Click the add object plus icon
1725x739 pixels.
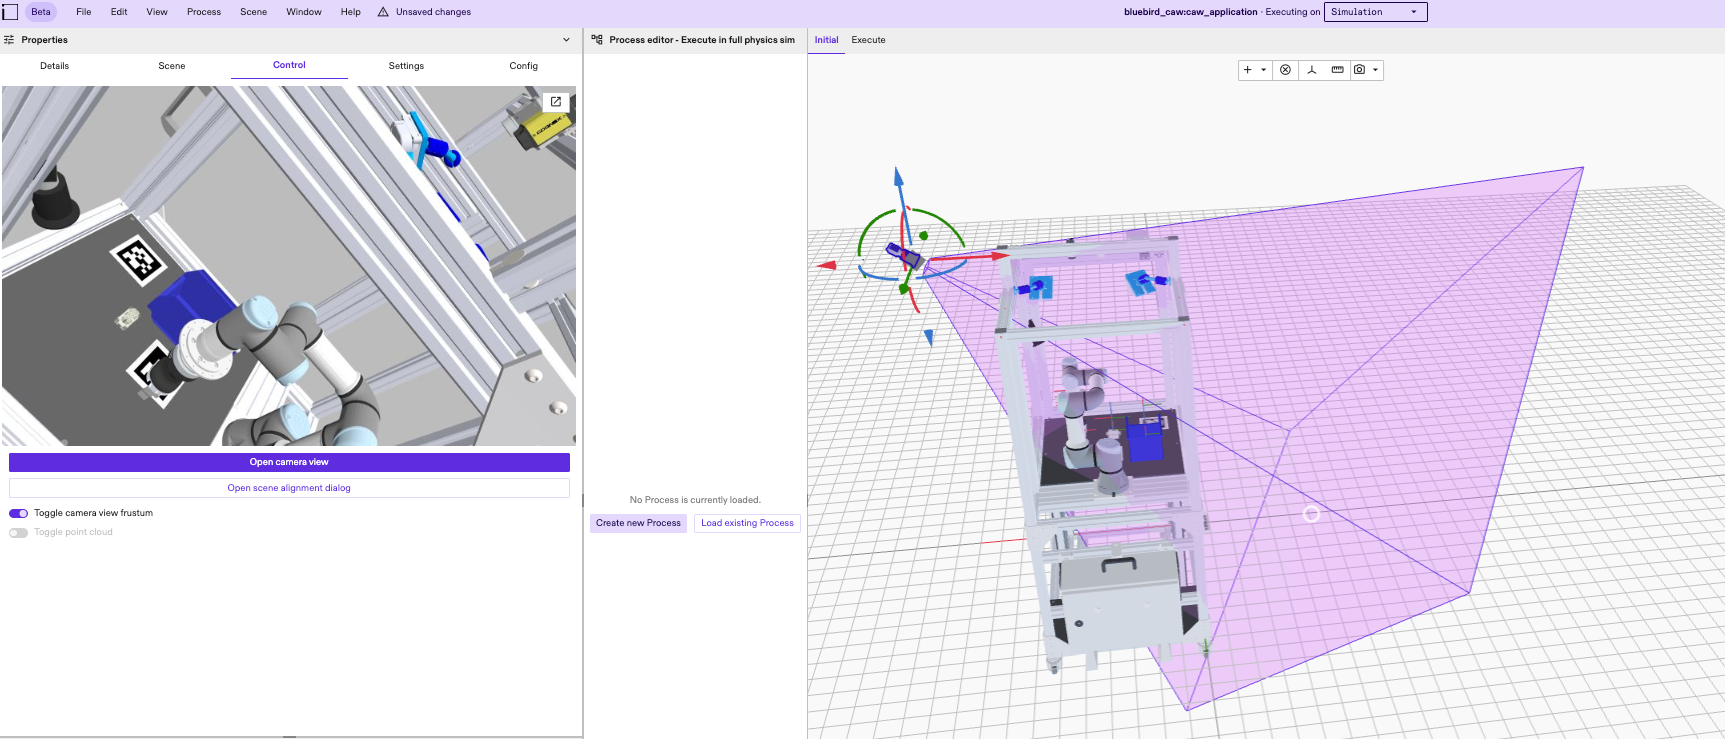[1247, 70]
